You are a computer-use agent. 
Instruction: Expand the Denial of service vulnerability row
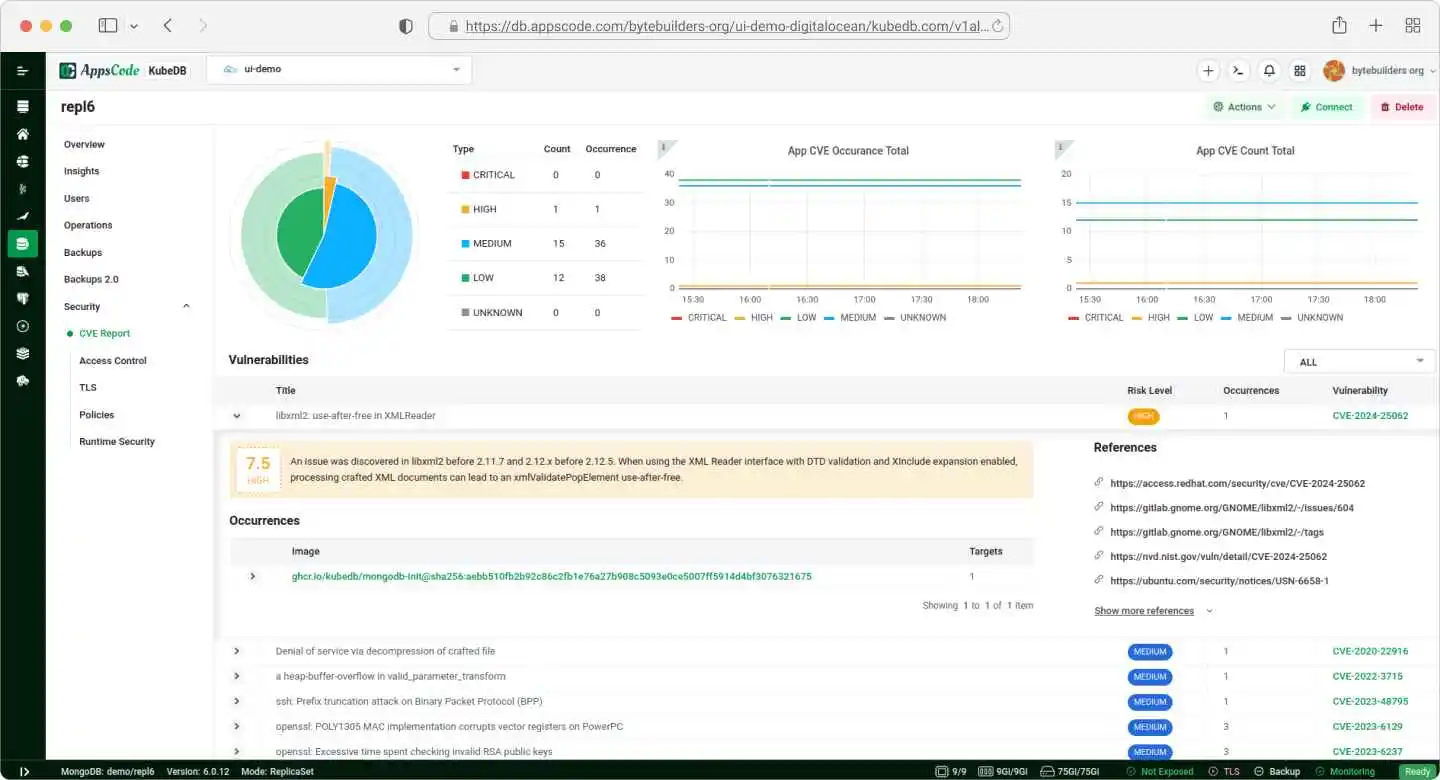[x=237, y=651]
